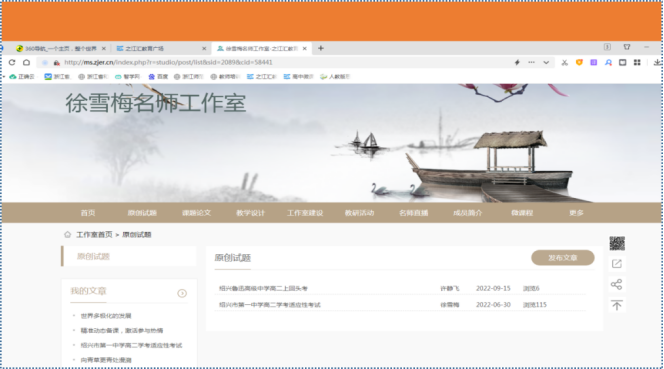
Task: Go to the browser home page icon
Action: tap(26, 62)
